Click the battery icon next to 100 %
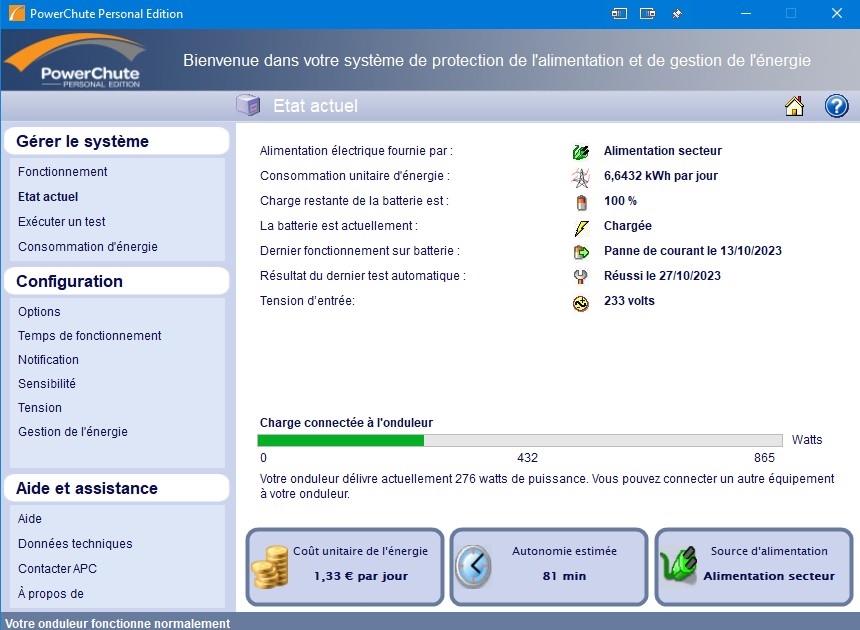Image resolution: width=860 pixels, height=630 pixels. [581, 202]
